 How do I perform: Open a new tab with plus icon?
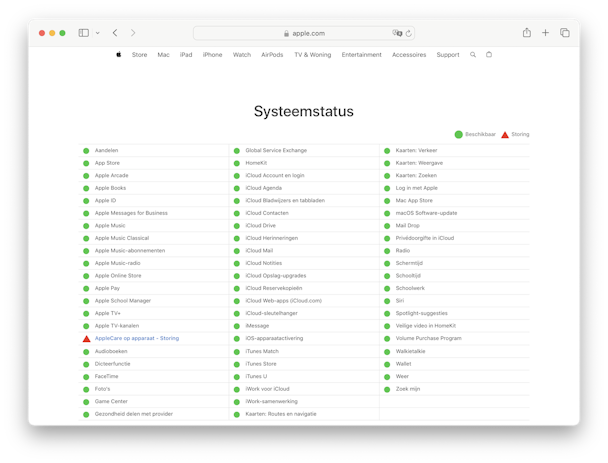tap(545, 33)
